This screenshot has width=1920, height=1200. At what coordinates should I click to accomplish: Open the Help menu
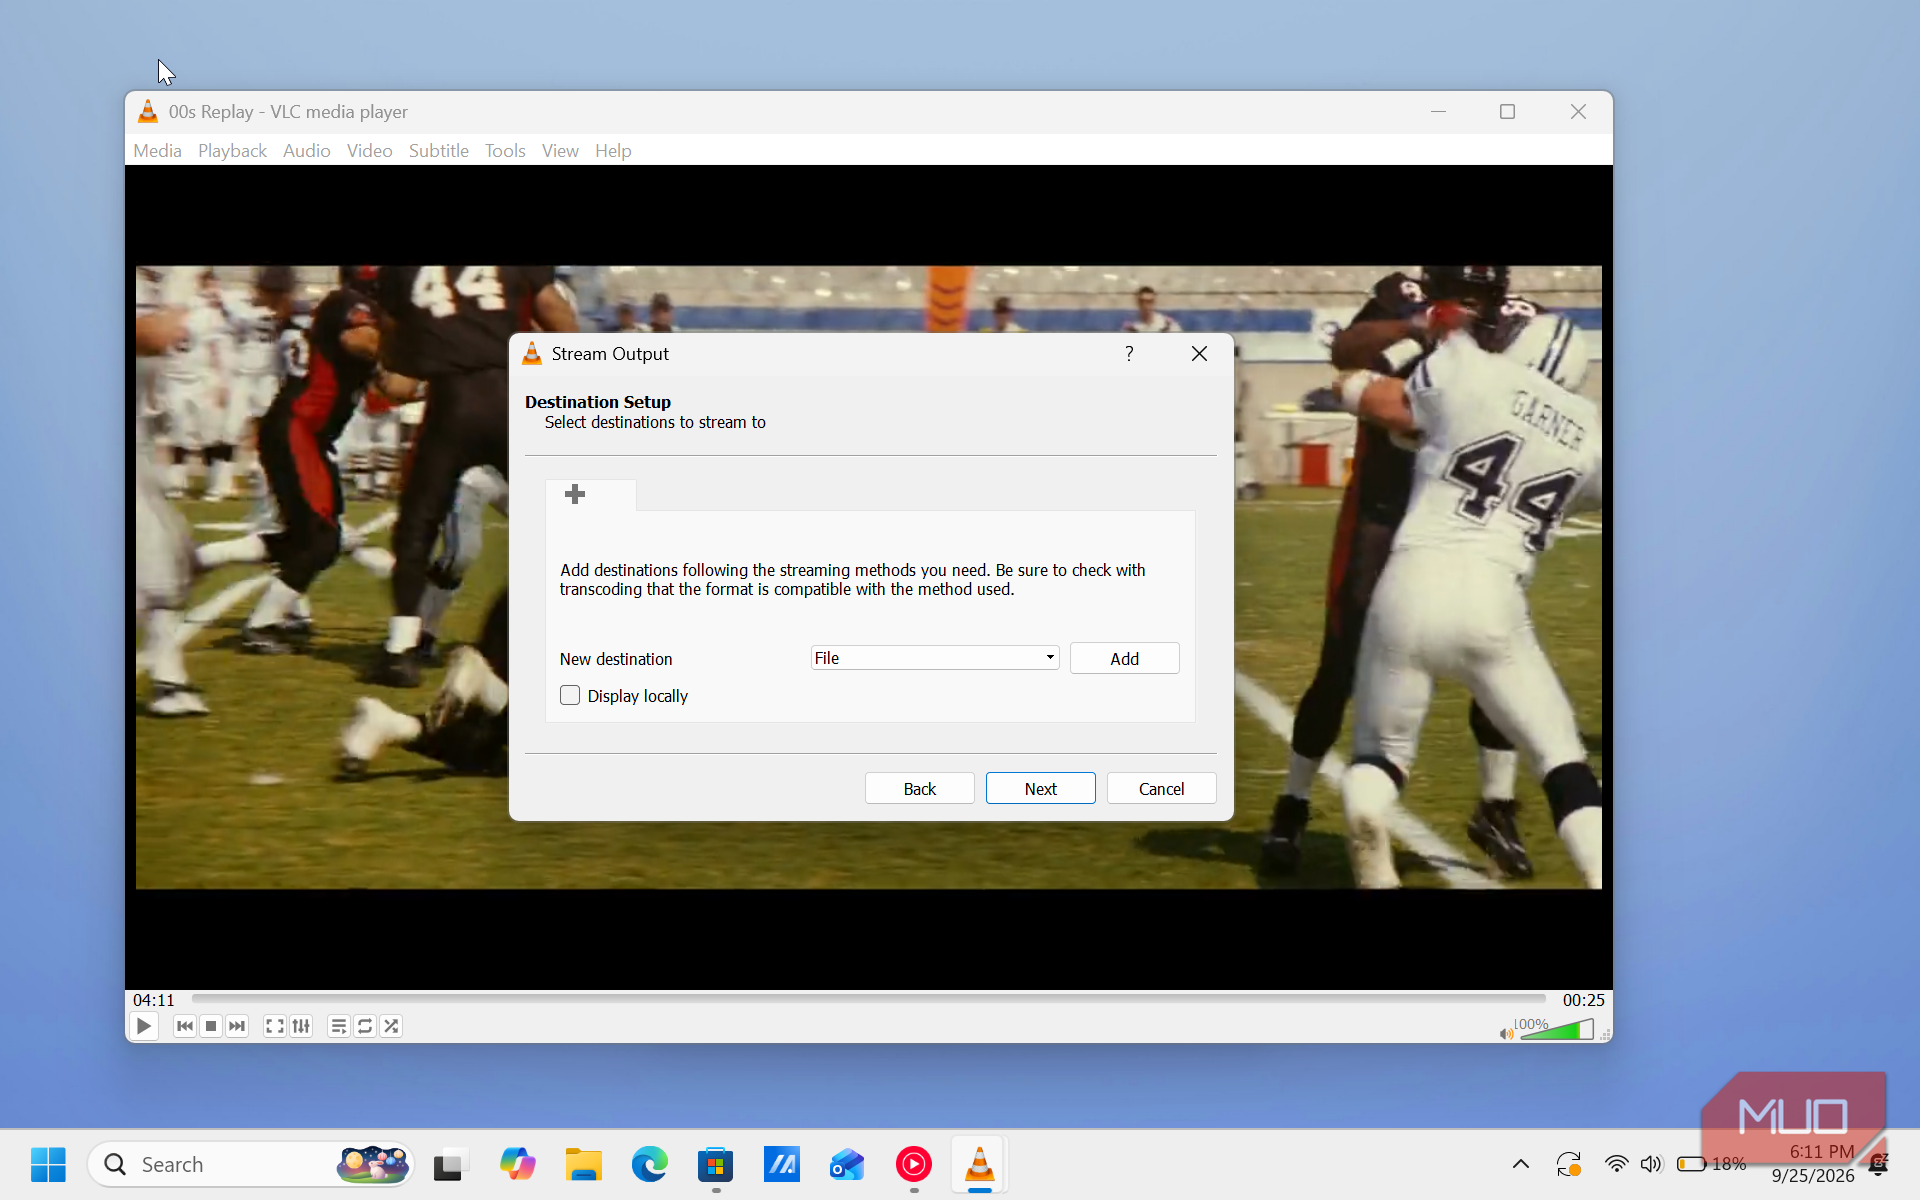[x=613, y=151]
